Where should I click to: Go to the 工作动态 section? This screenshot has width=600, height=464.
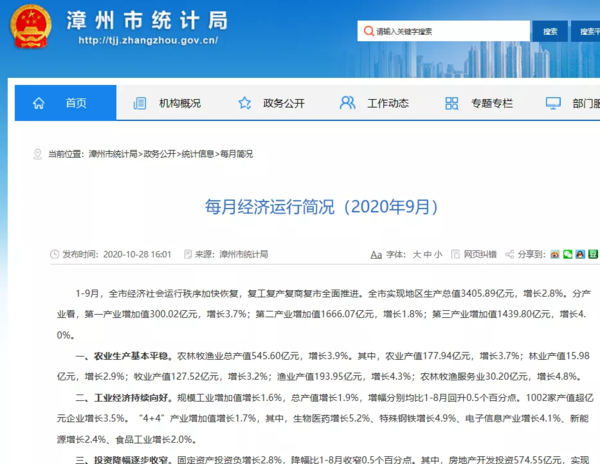(387, 103)
